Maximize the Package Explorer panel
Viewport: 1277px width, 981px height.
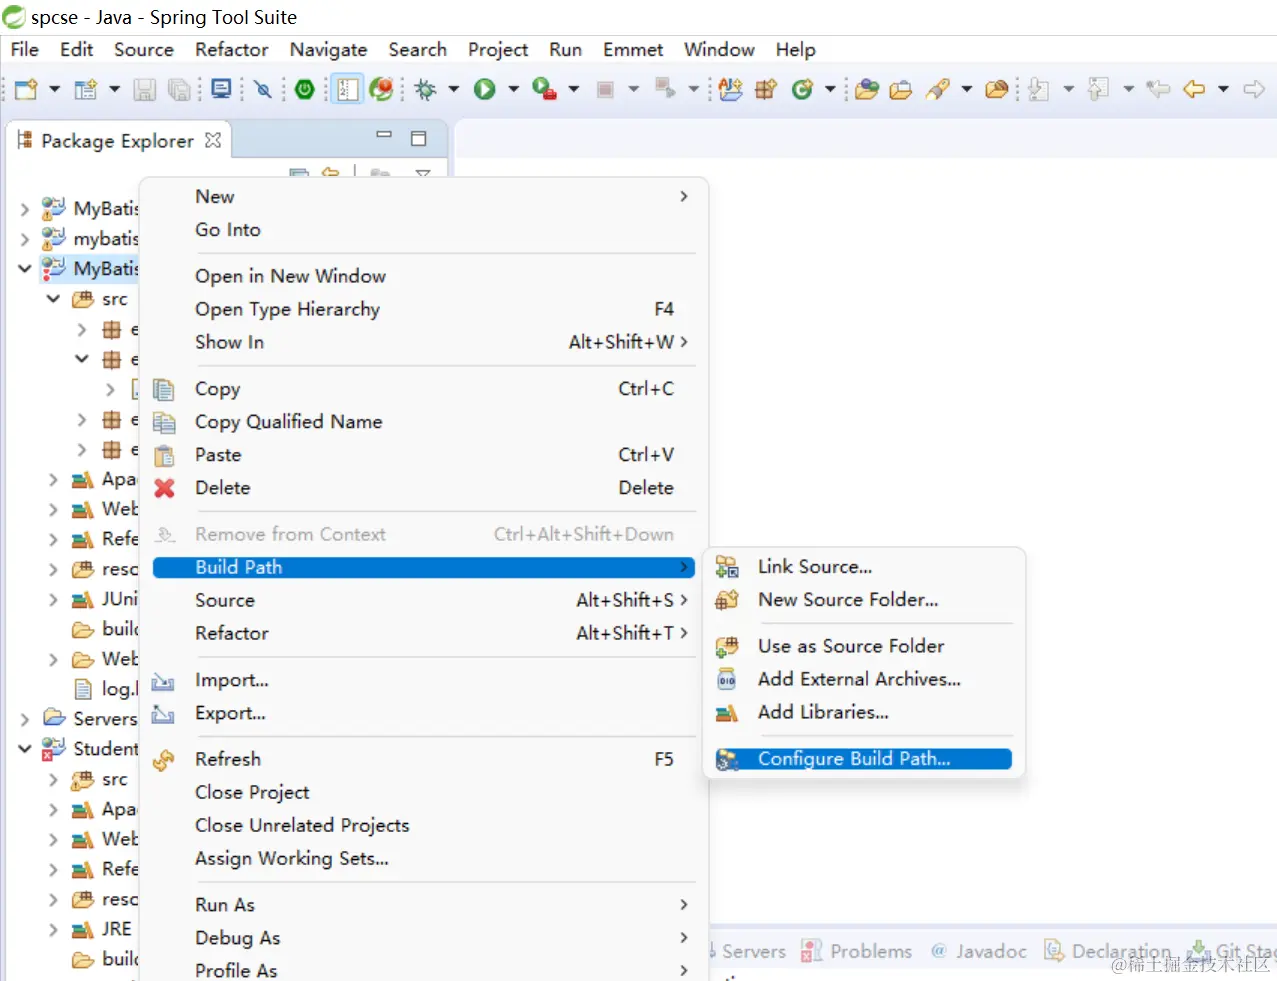pos(418,138)
